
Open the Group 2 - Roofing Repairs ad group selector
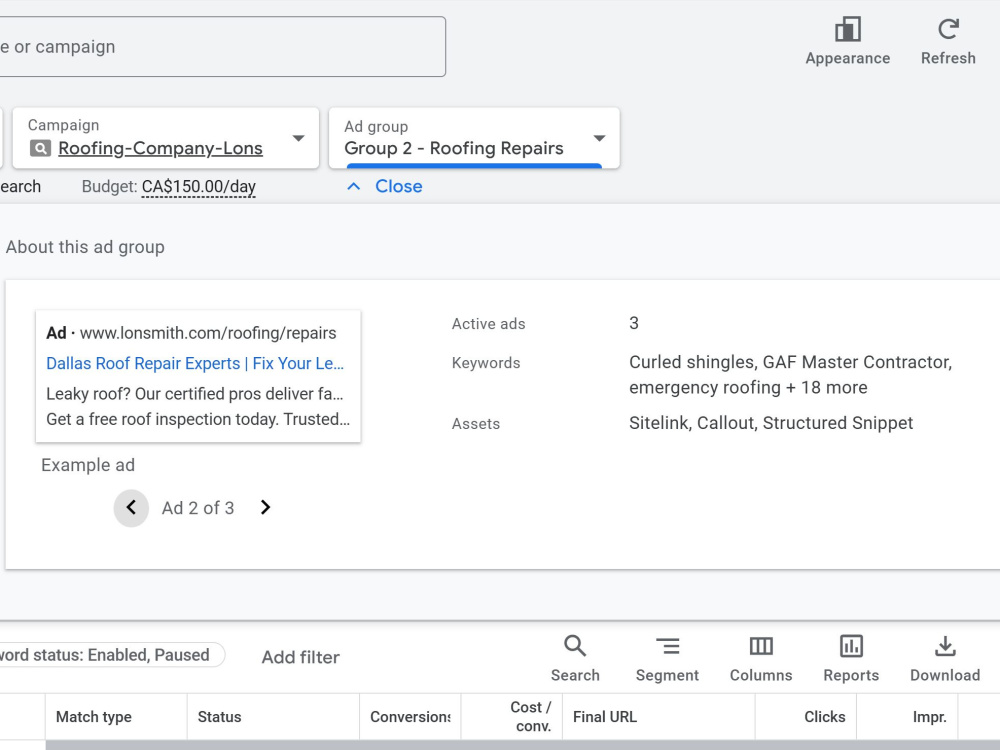[x=474, y=138]
